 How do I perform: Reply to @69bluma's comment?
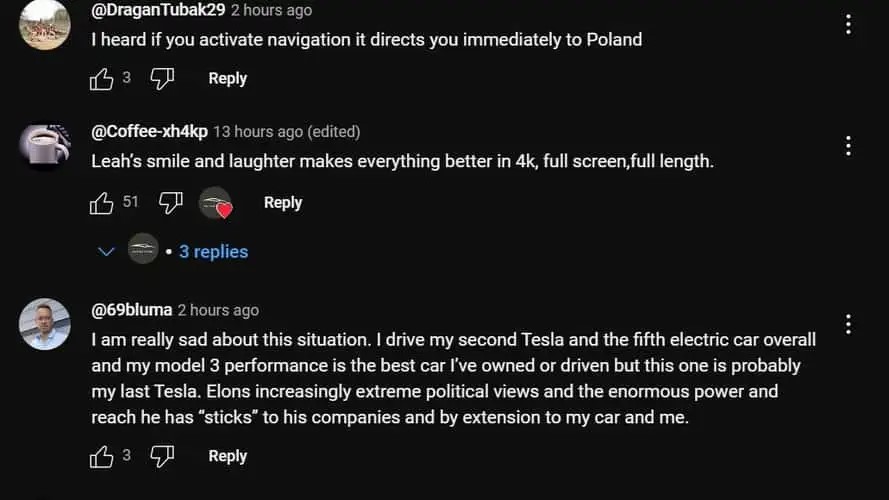227,457
